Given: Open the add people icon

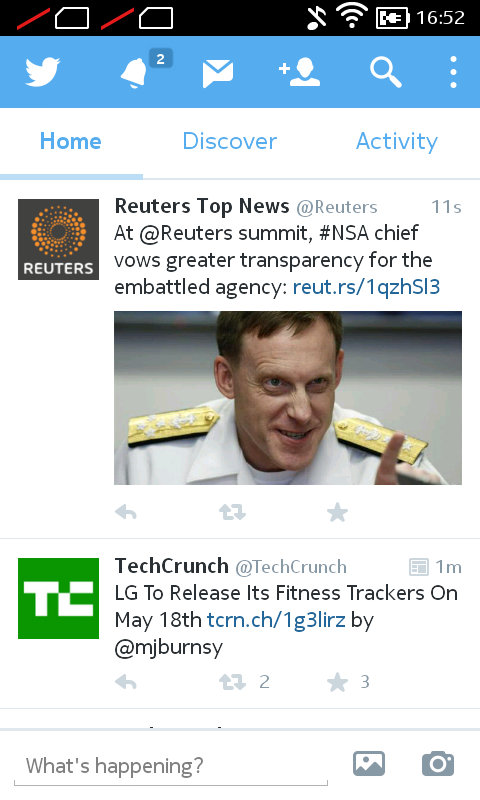Looking at the screenshot, I should (x=299, y=72).
